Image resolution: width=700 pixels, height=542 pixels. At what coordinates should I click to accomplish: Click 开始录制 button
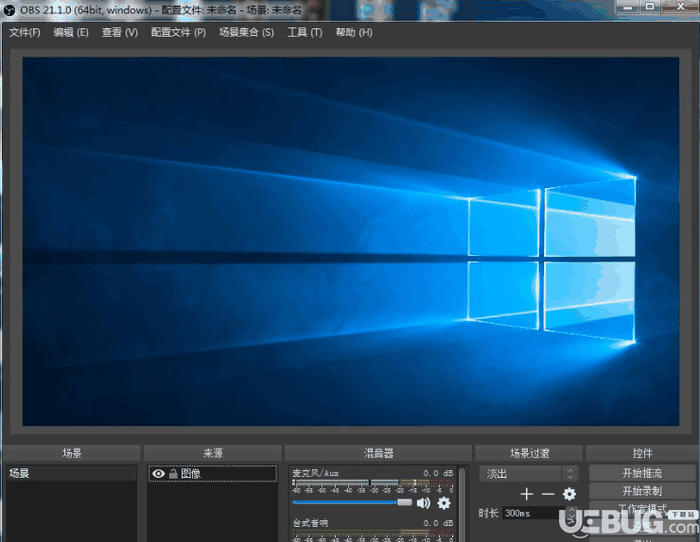pyautogui.click(x=642, y=491)
